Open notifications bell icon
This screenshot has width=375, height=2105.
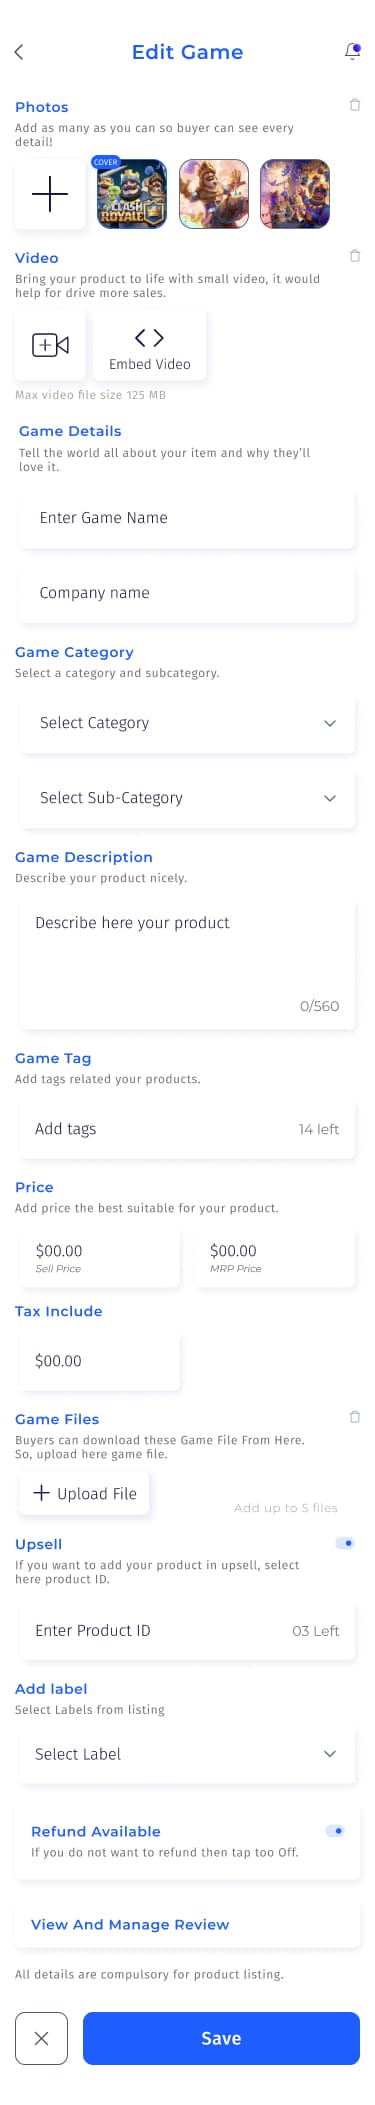(x=352, y=52)
